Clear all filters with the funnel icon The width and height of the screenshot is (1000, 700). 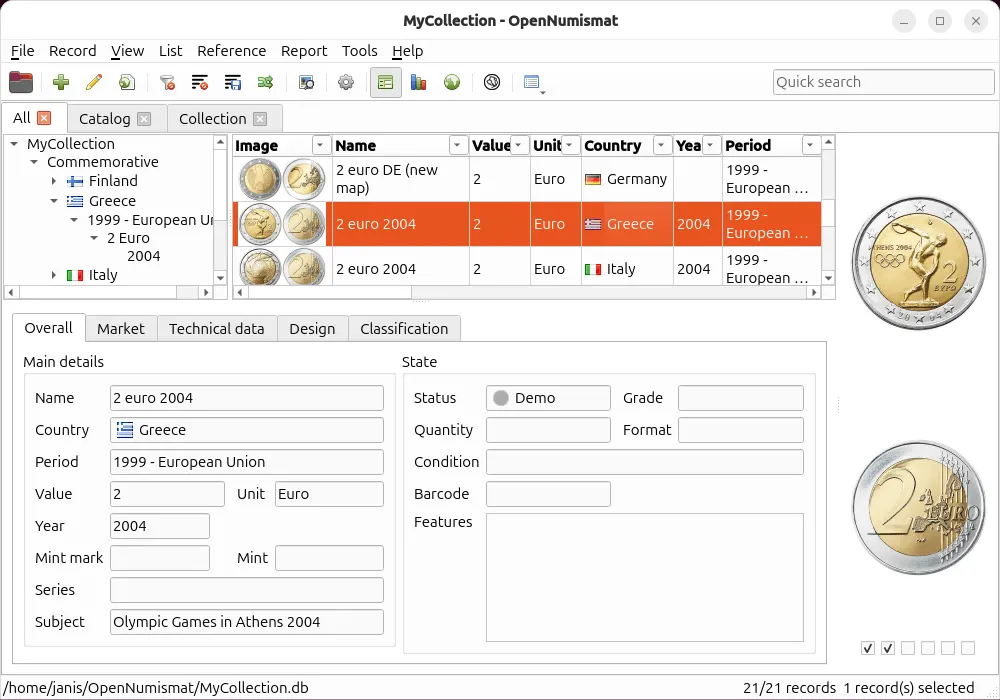click(x=167, y=82)
